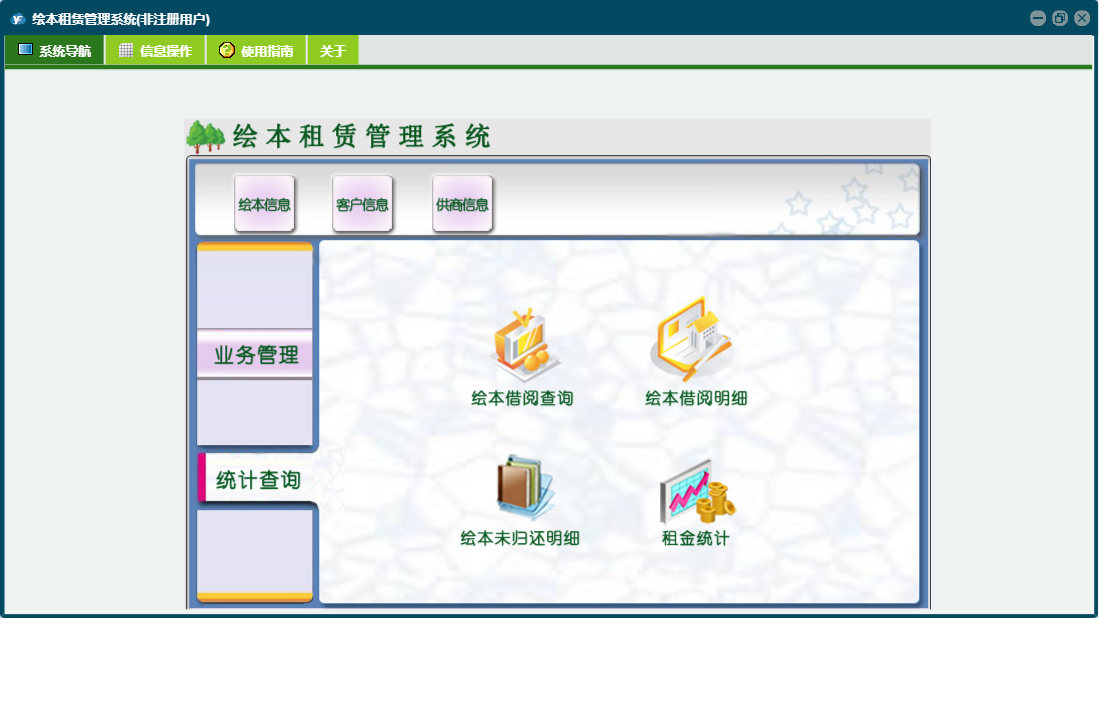Open the 绘本未归还明细 book icon
This screenshot has height=723, width=1099.
[525, 487]
